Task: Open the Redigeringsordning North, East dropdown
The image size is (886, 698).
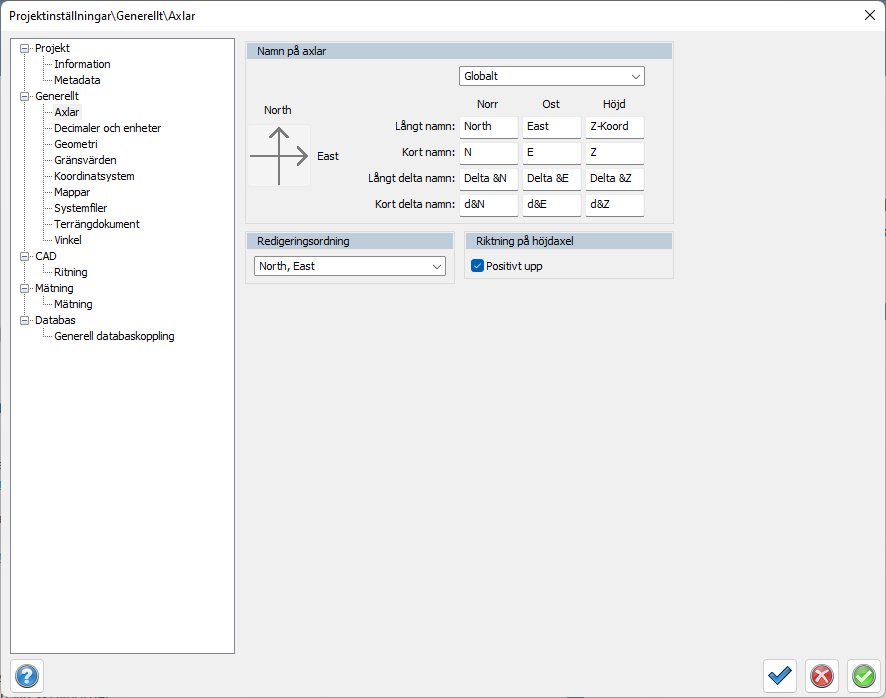Action: (x=350, y=266)
